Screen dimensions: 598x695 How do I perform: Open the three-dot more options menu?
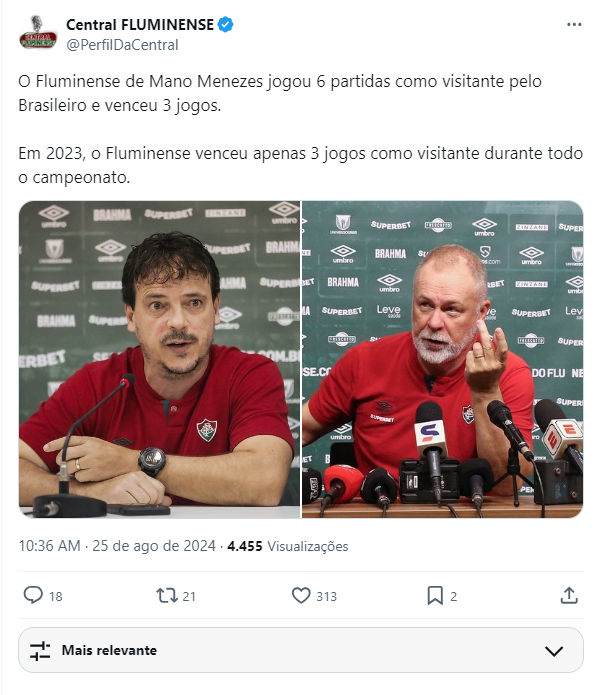[574, 25]
